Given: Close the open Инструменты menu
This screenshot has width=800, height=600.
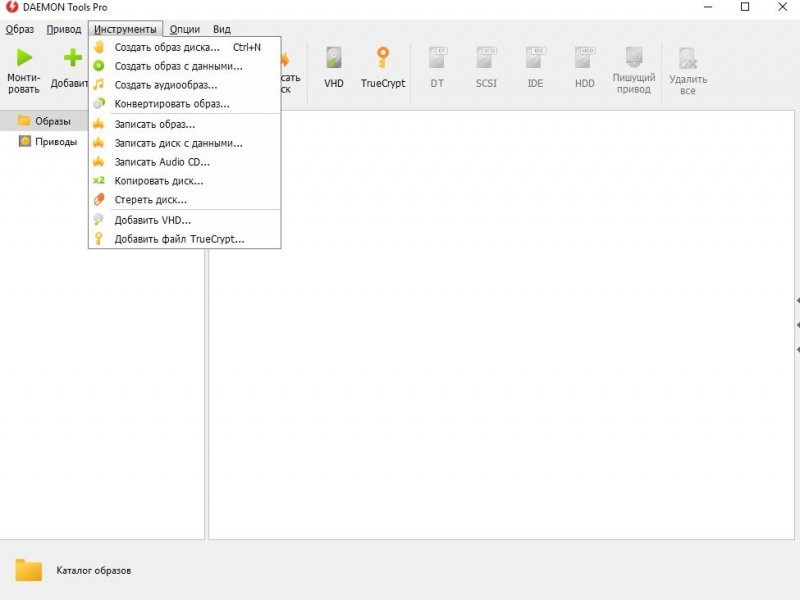Looking at the screenshot, I should 126,29.
